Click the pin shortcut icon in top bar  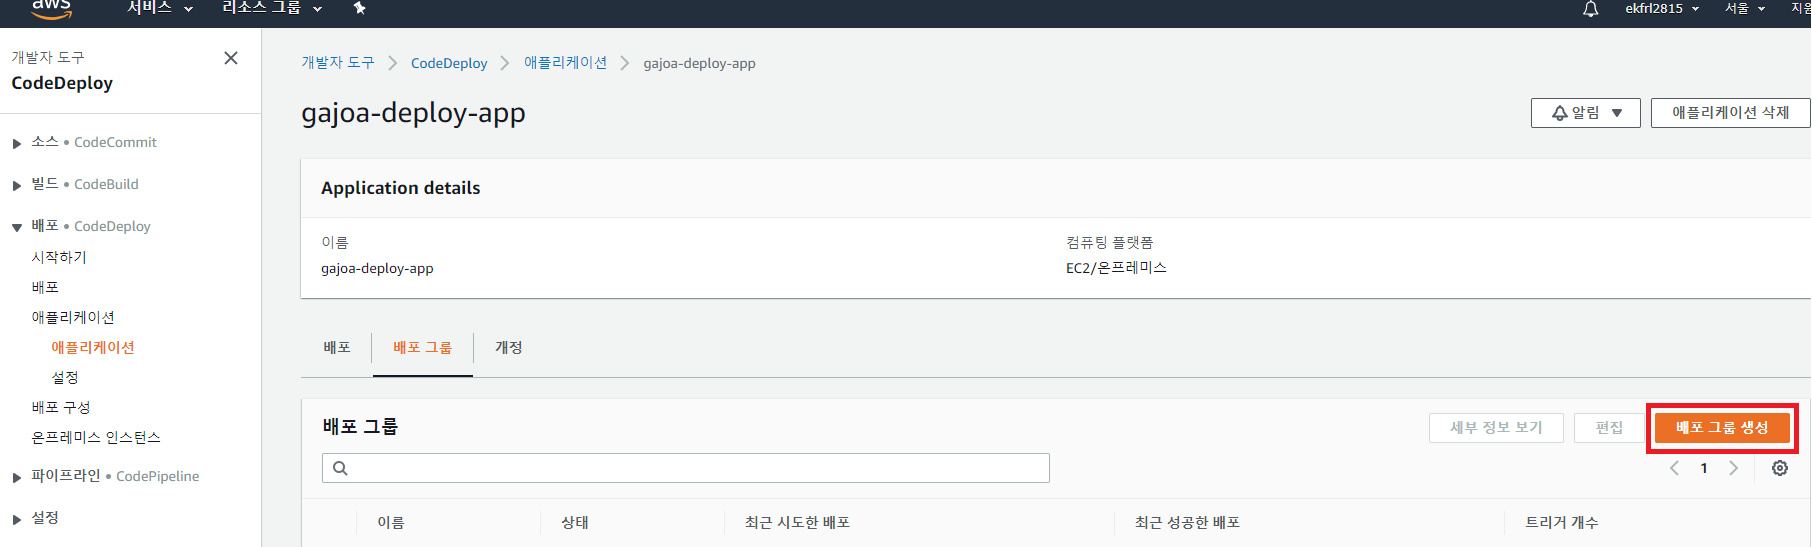tap(360, 8)
